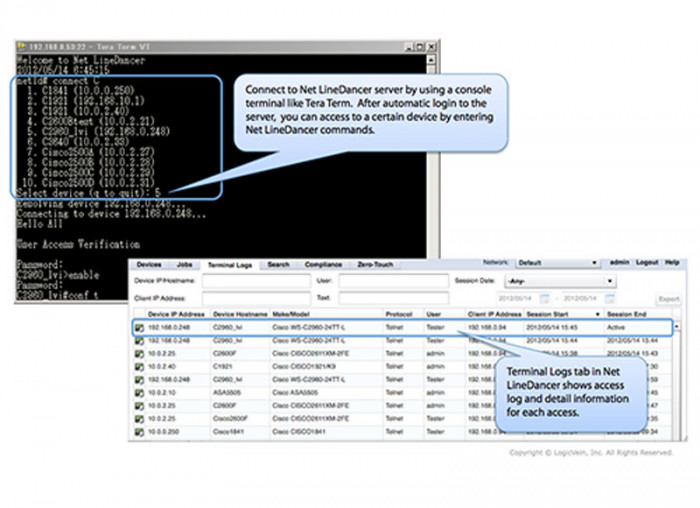Click the admin user link
The height and width of the screenshot is (508, 700).
click(x=619, y=262)
